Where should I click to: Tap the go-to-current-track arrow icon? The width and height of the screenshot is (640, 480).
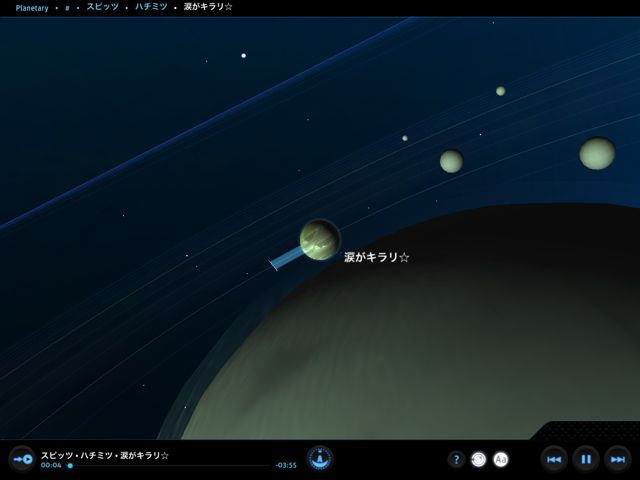point(23,459)
